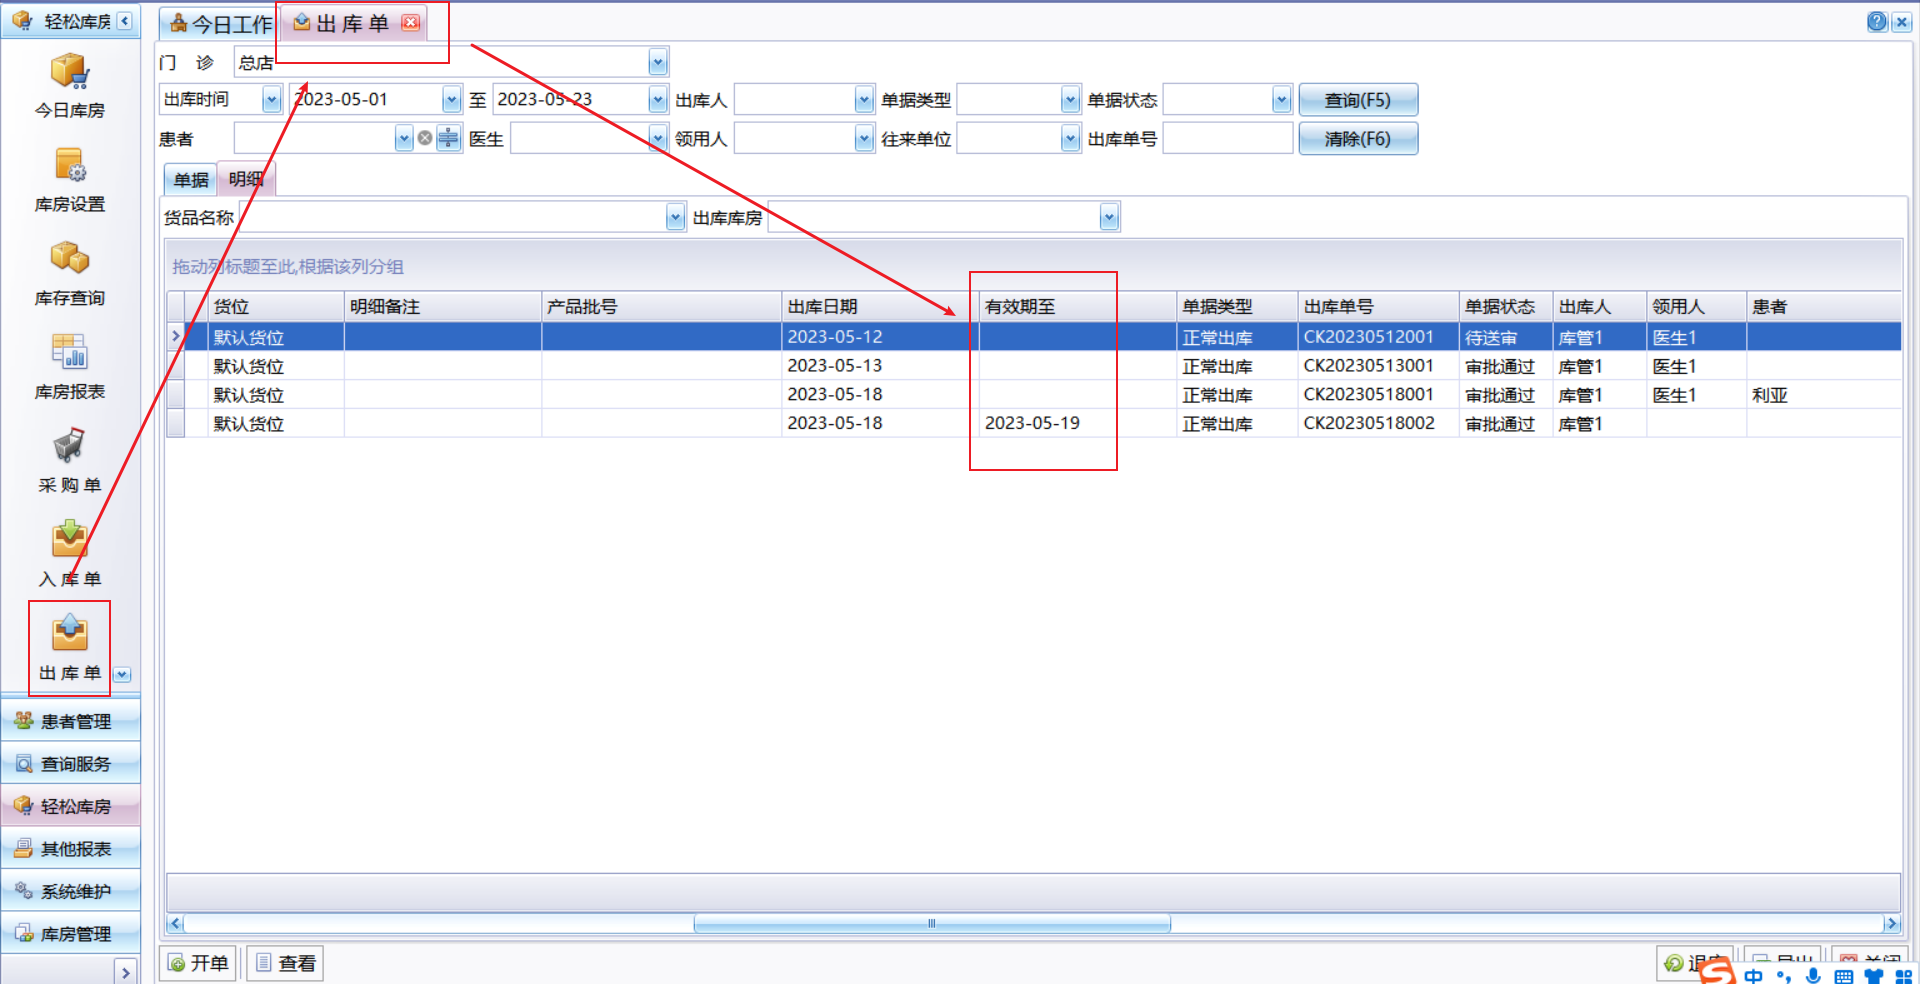Click the horizontal scrollbar left arrow
Image resolution: width=1920 pixels, height=984 pixels.
(x=175, y=924)
